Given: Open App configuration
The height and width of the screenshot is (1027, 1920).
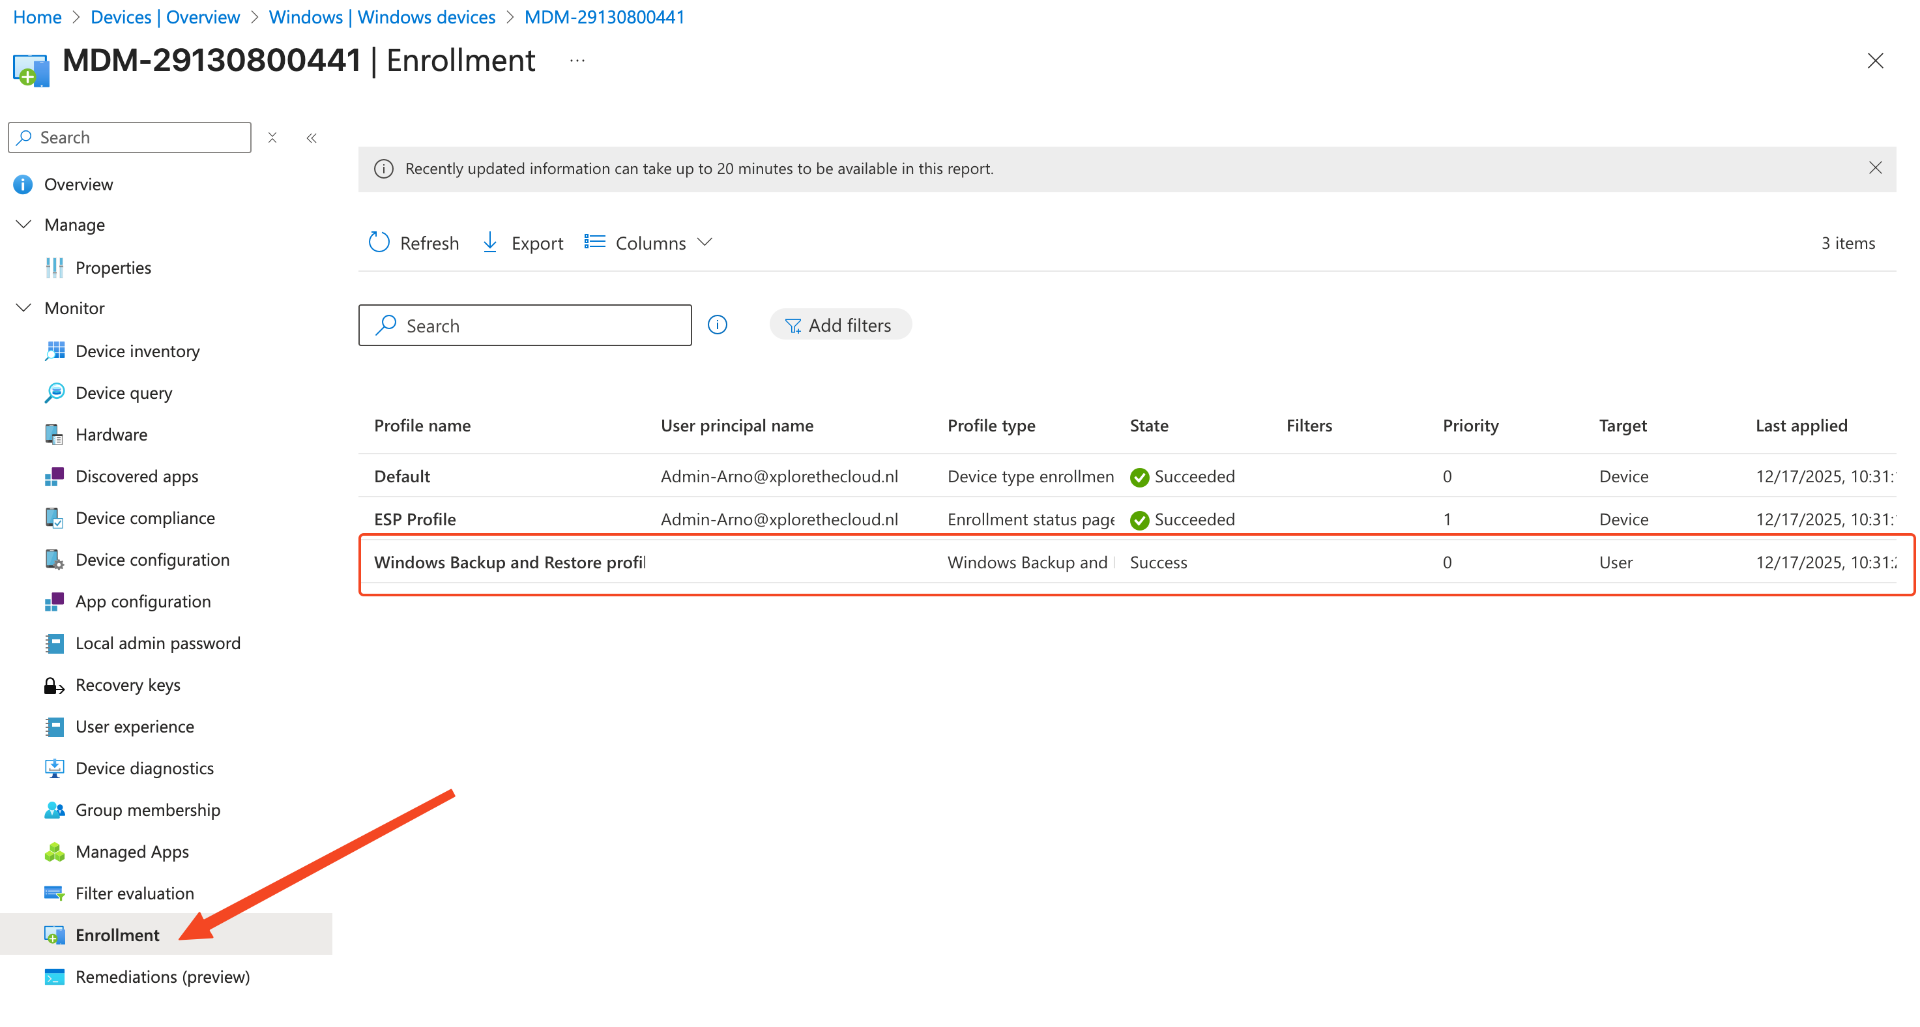Looking at the screenshot, I should [x=143, y=601].
